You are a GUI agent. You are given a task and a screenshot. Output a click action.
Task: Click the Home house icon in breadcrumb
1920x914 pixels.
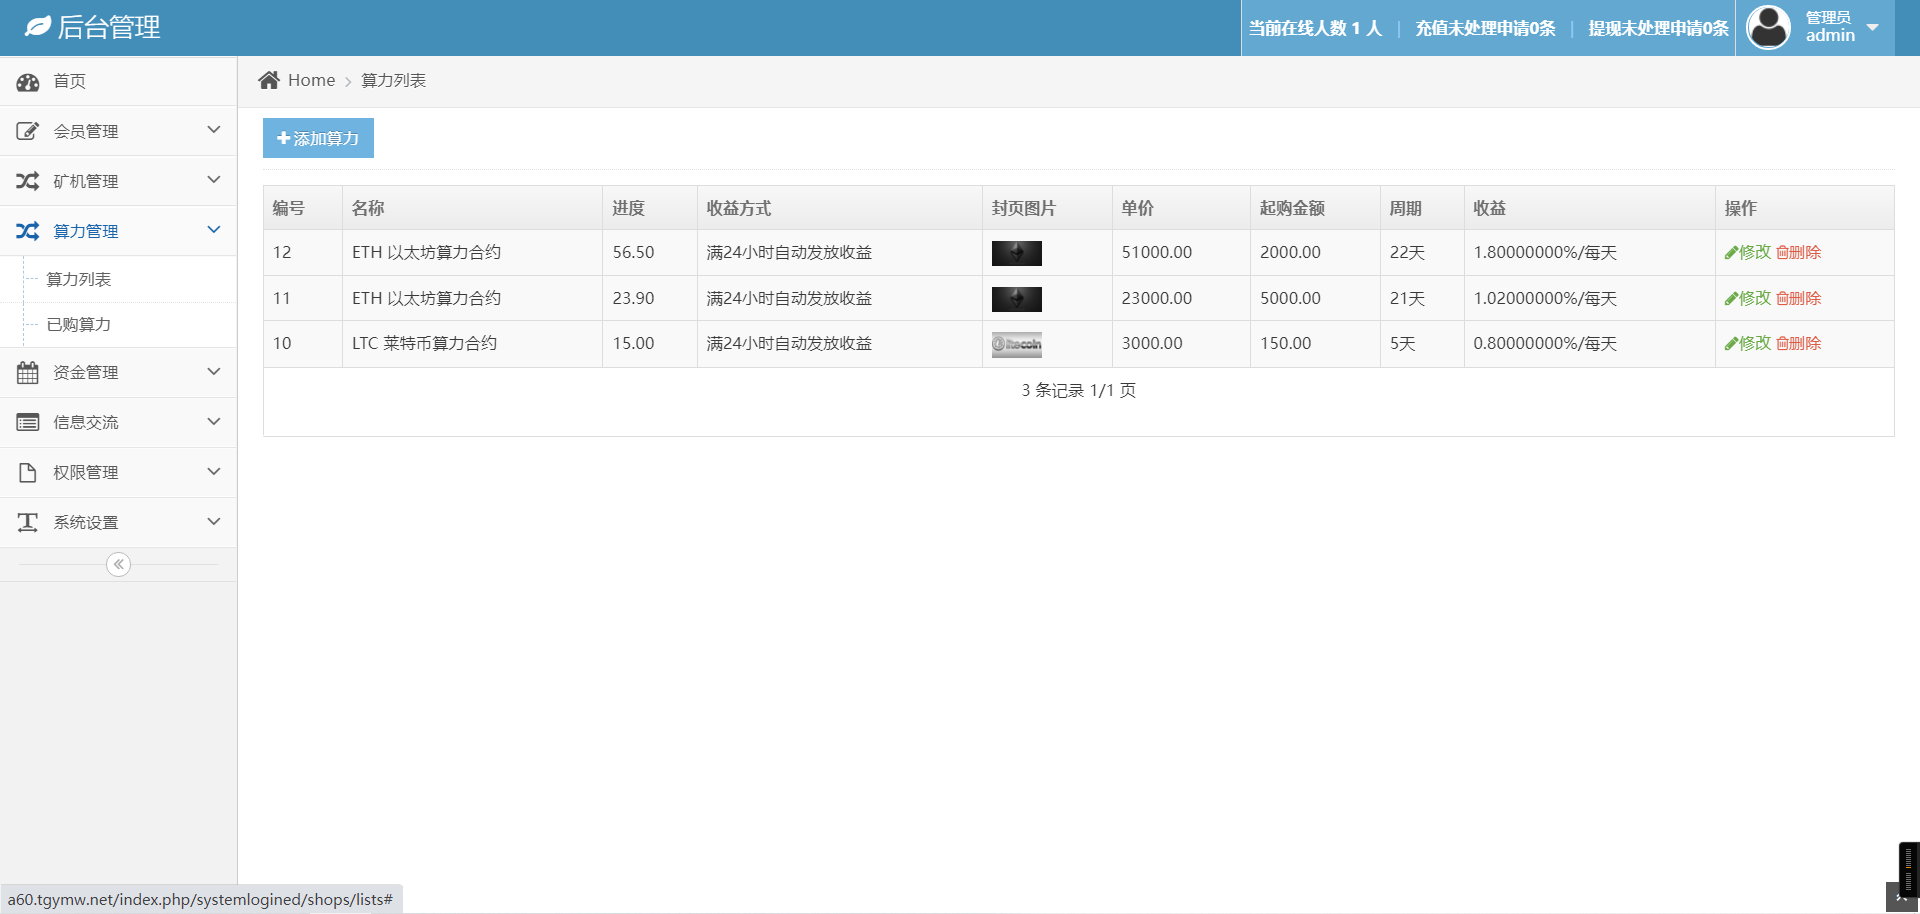[268, 80]
